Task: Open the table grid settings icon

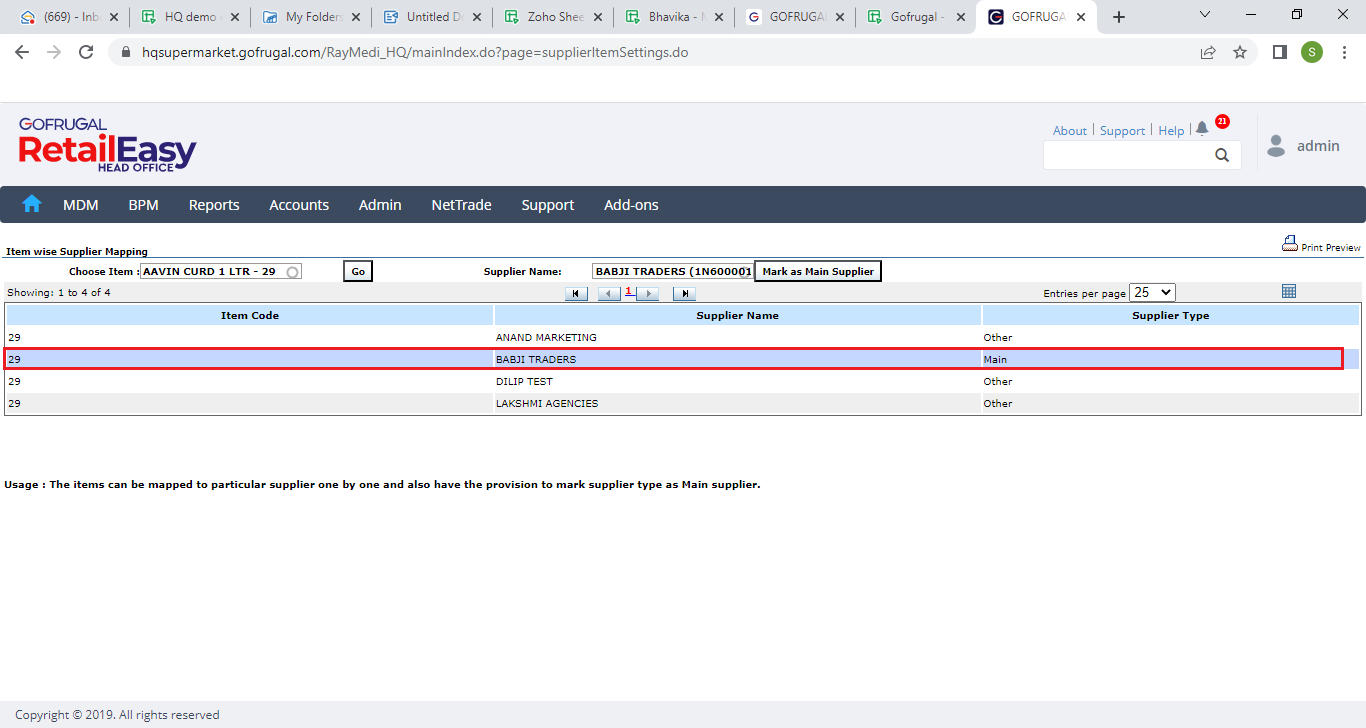Action: (x=1289, y=291)
